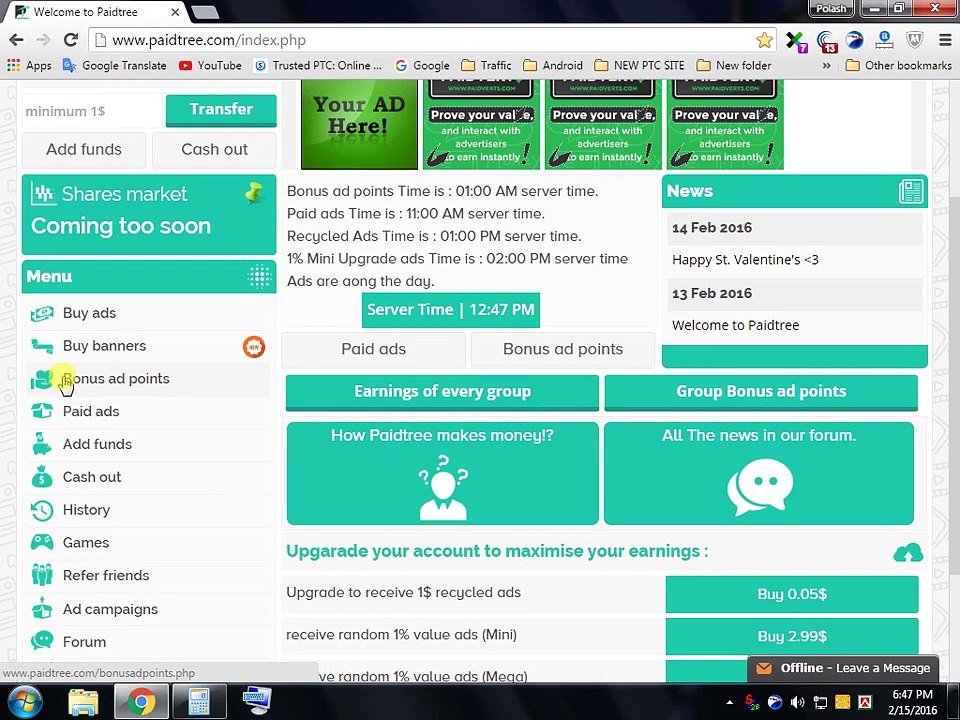Click the Refer friends people icon
This screenshot has height=720, width=960.
click(x=42, y=576)
